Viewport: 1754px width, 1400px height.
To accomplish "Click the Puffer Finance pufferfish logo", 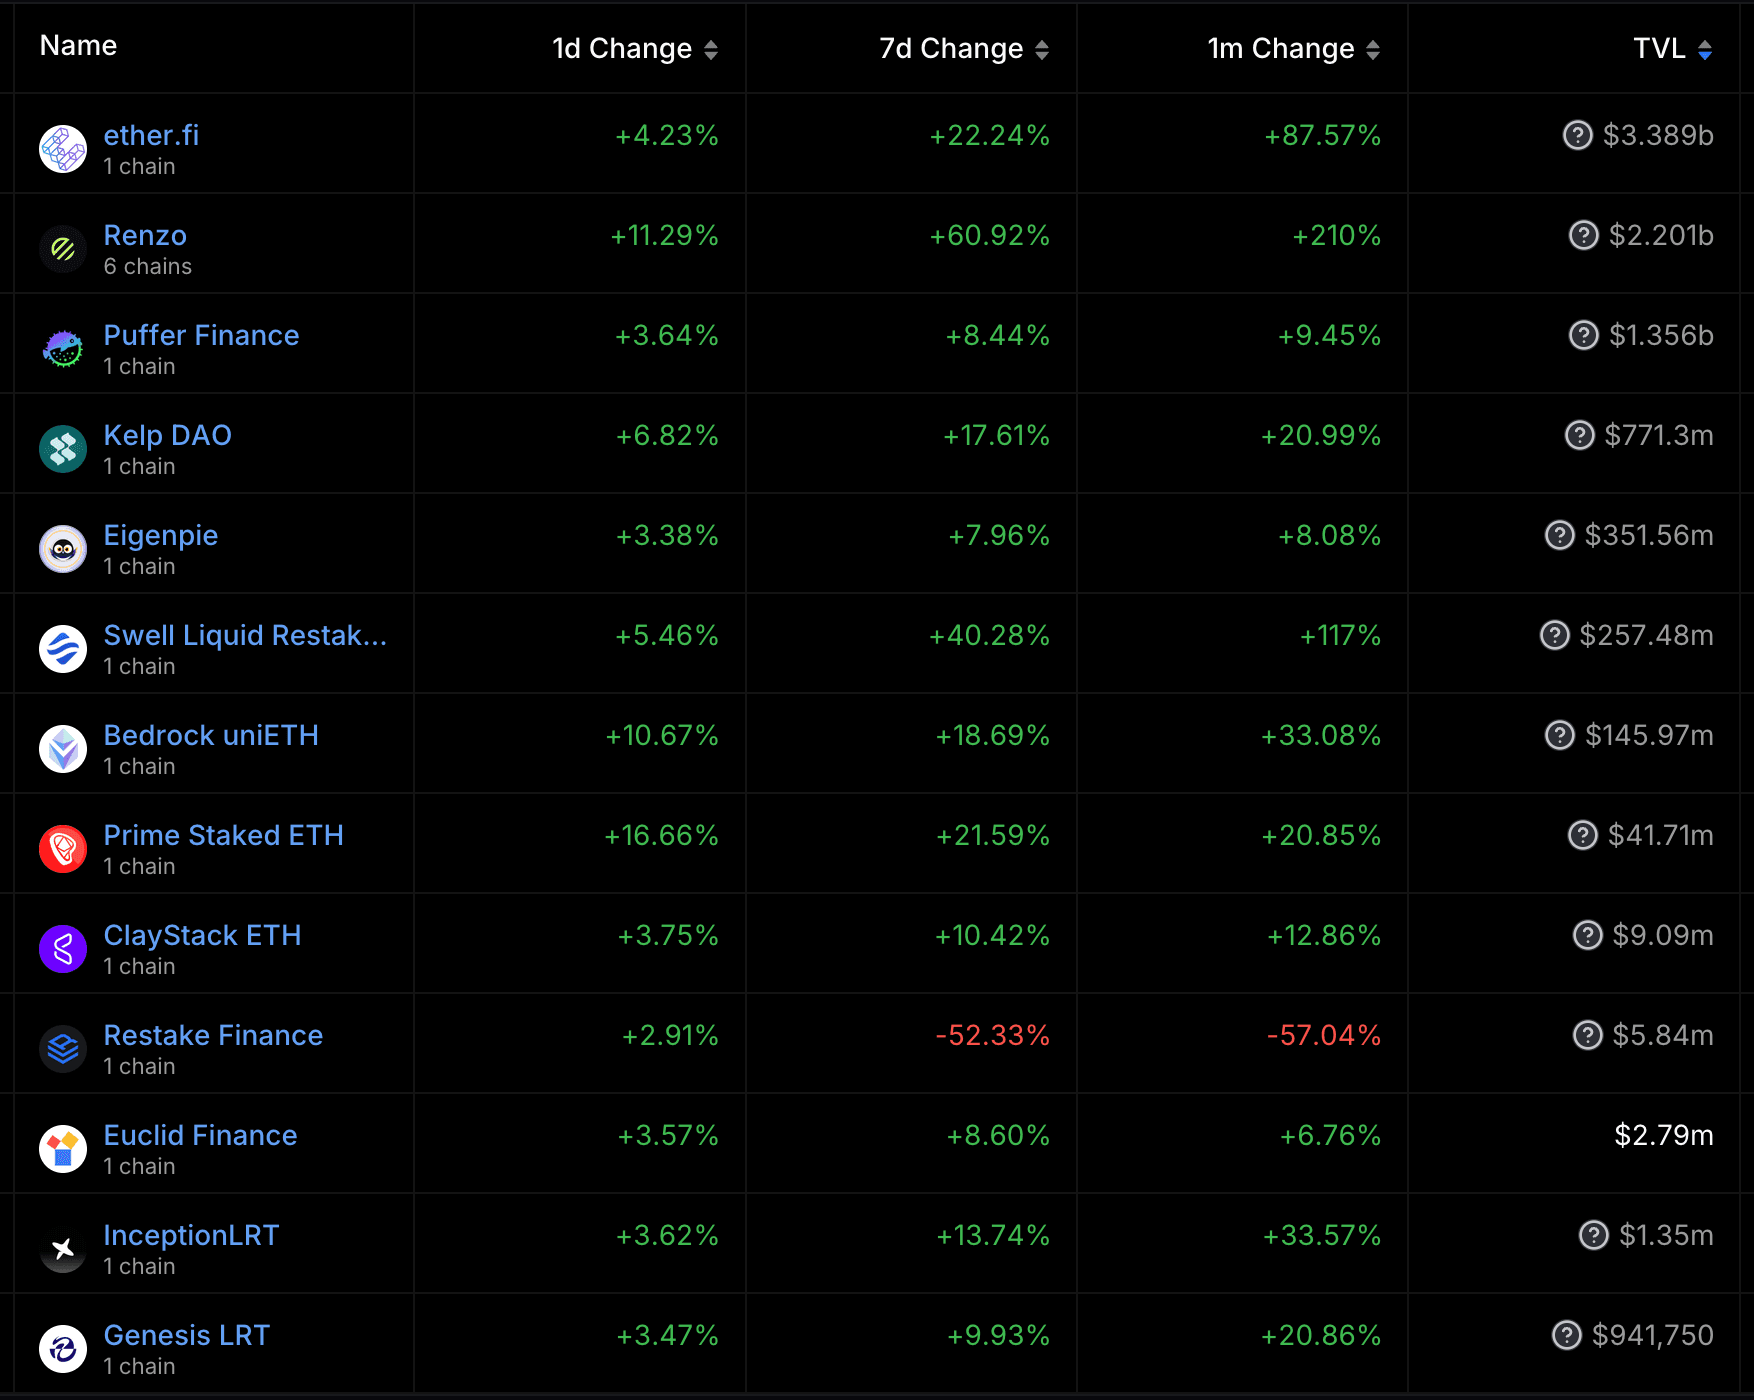I will pyautogui.click(x=63, y=349).
